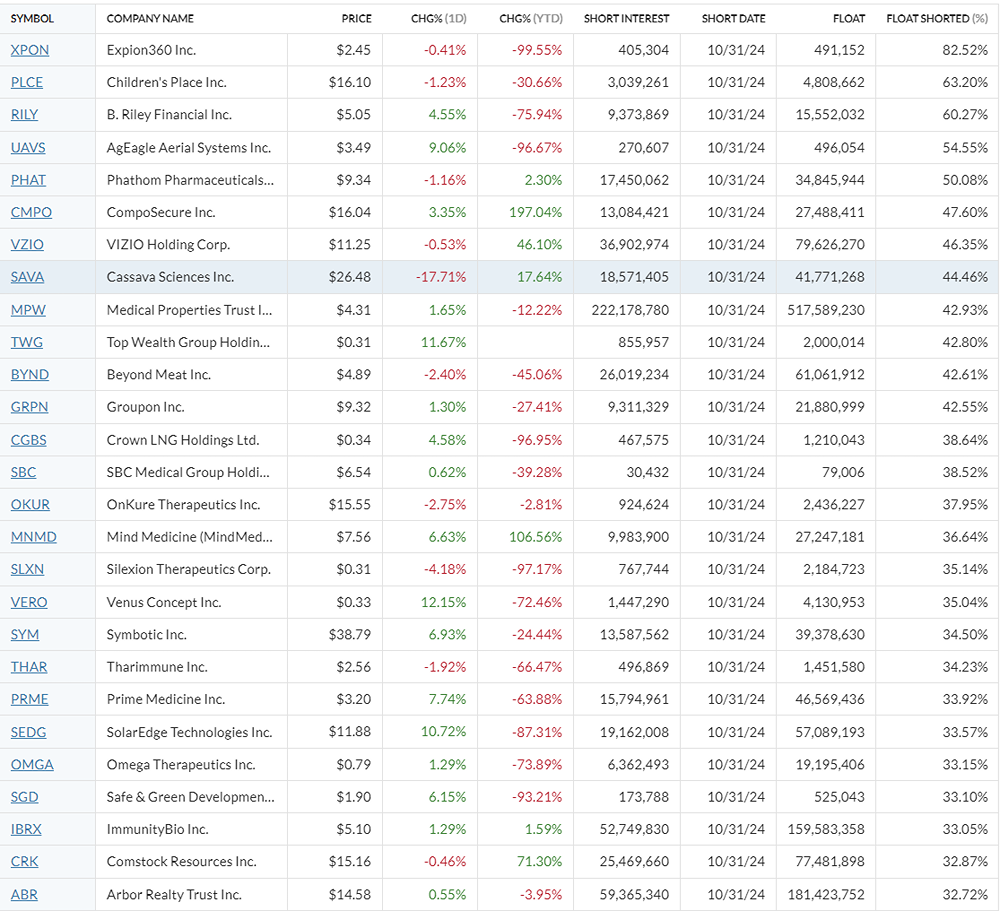
Task: Open the MNMD symbol link
Action: pyautogui.click(x=34, y=537)
